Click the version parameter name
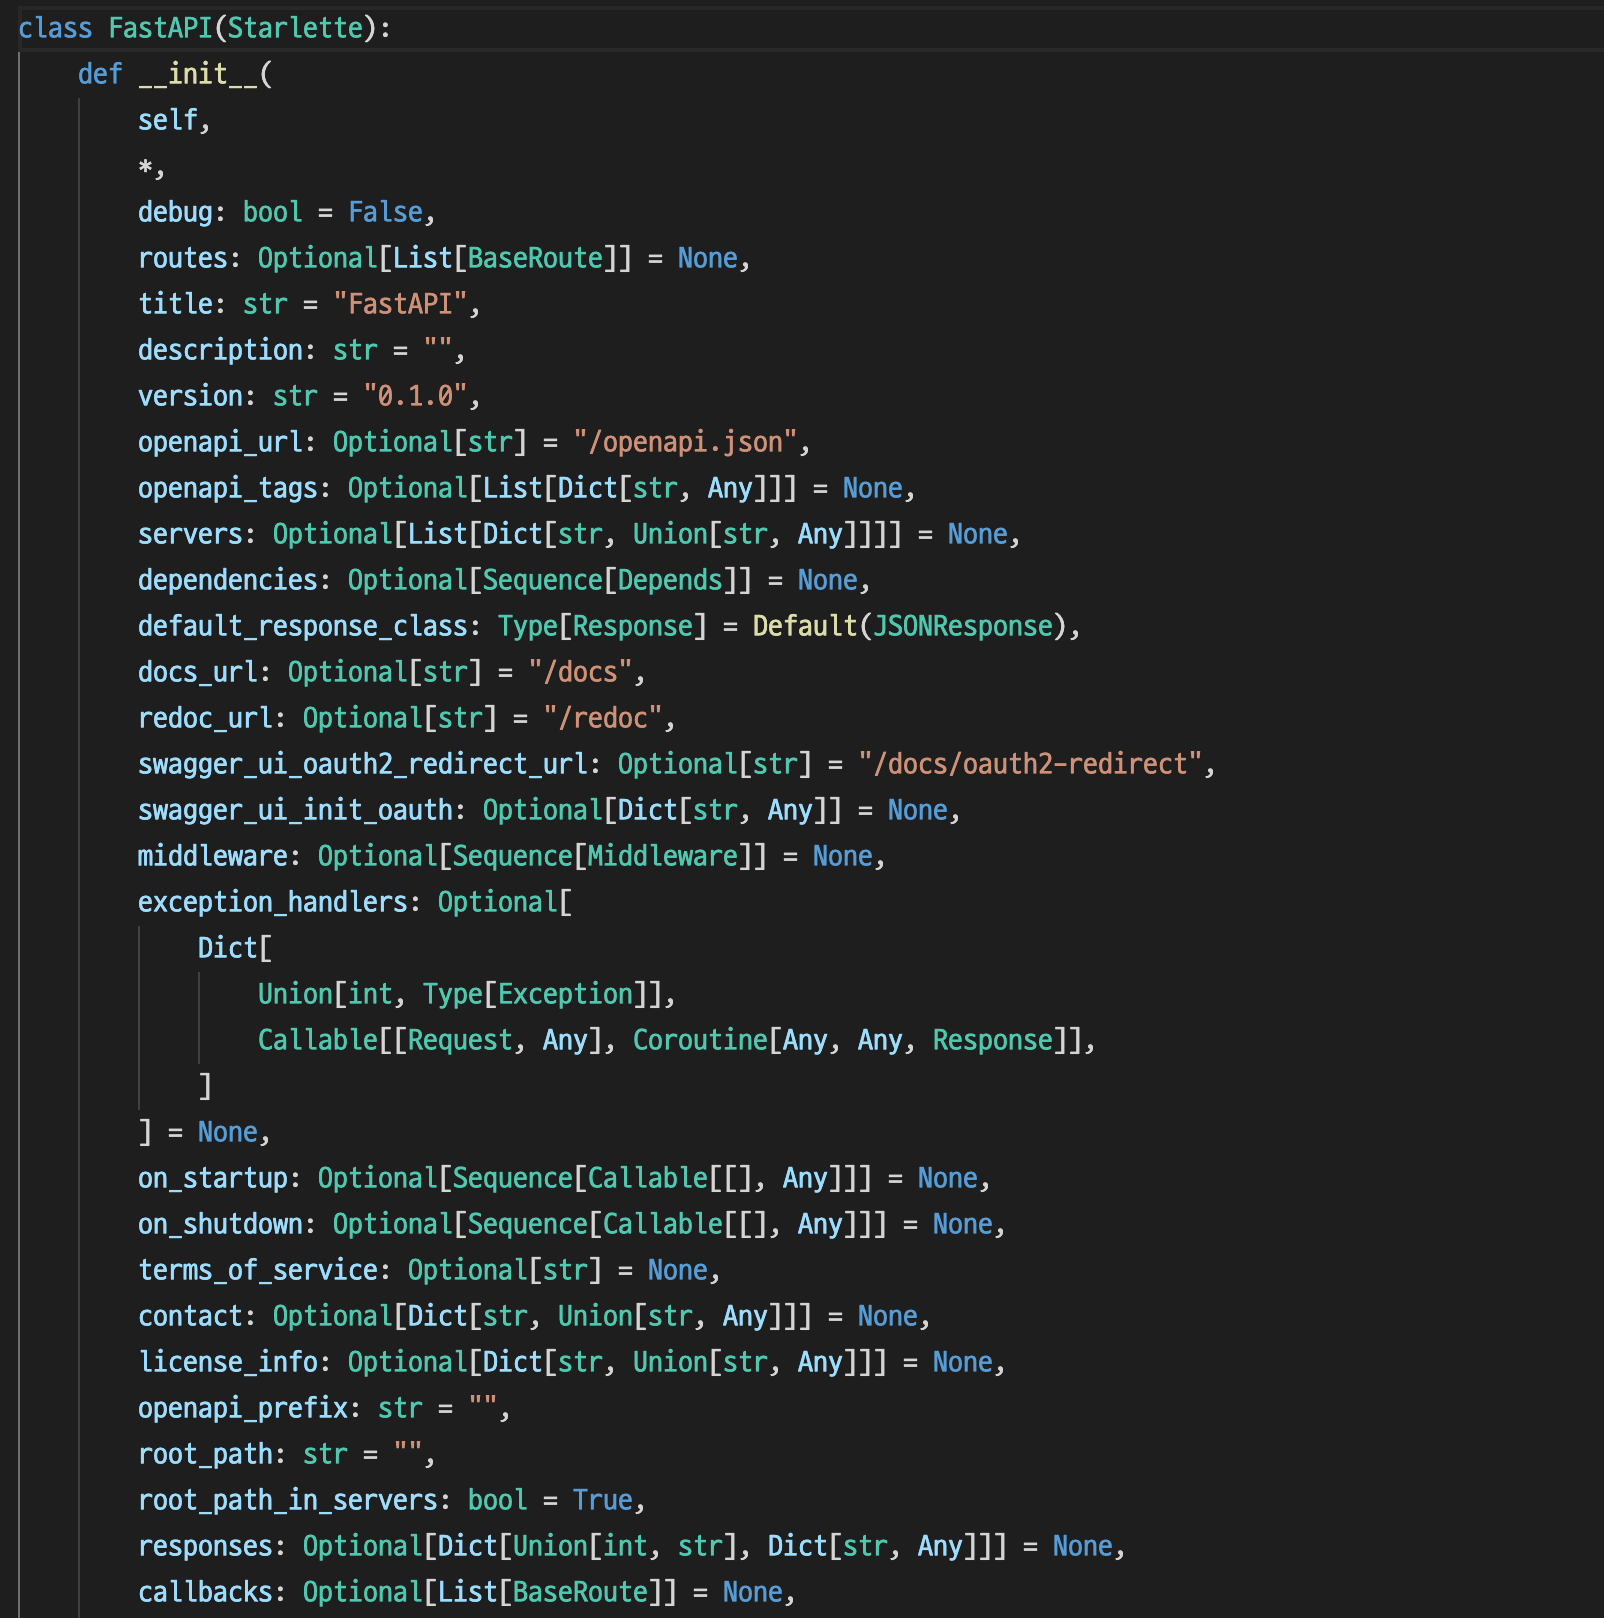This screenshot has width=1604, height=1618. coord(190,396)
